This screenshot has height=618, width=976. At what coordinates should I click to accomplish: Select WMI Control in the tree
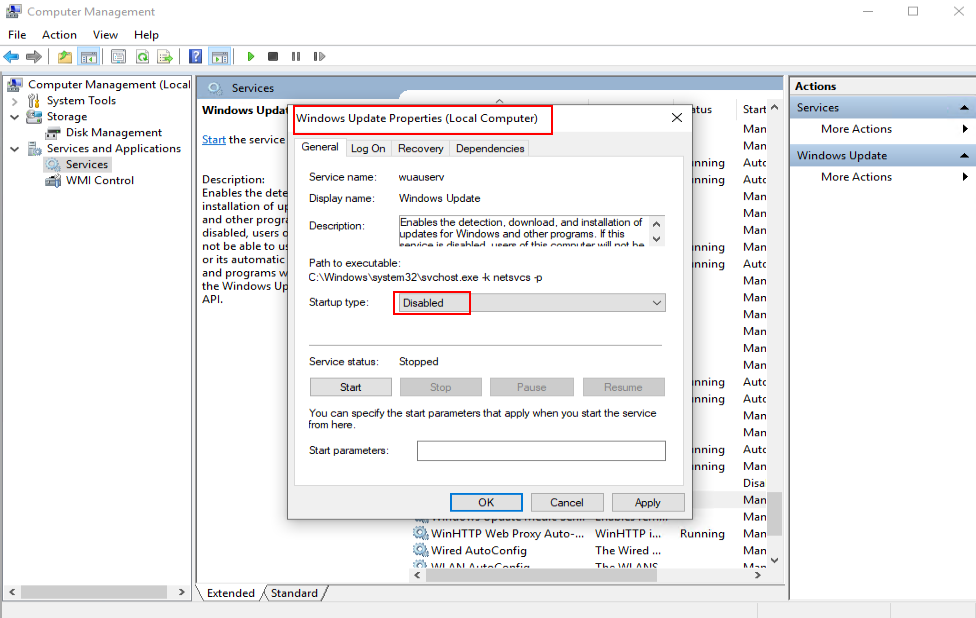coord(100,180)
